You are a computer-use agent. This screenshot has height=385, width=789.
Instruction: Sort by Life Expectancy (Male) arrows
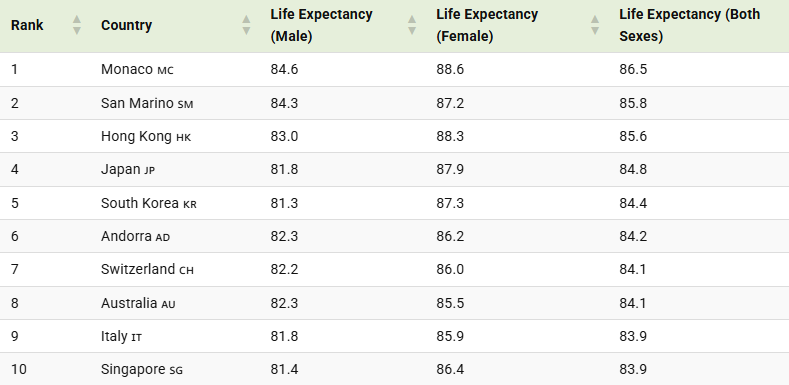pyautogui.click(x=412, y=25)
